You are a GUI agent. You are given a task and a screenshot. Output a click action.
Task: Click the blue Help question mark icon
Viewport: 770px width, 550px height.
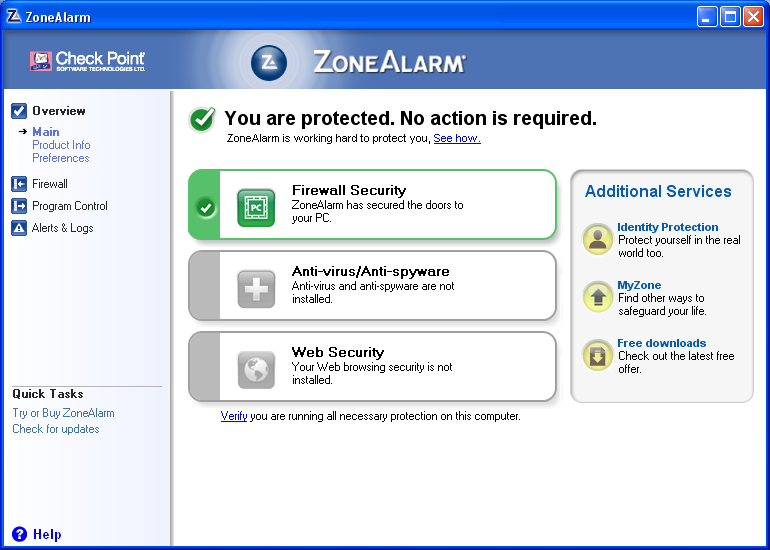coord(20,534)
